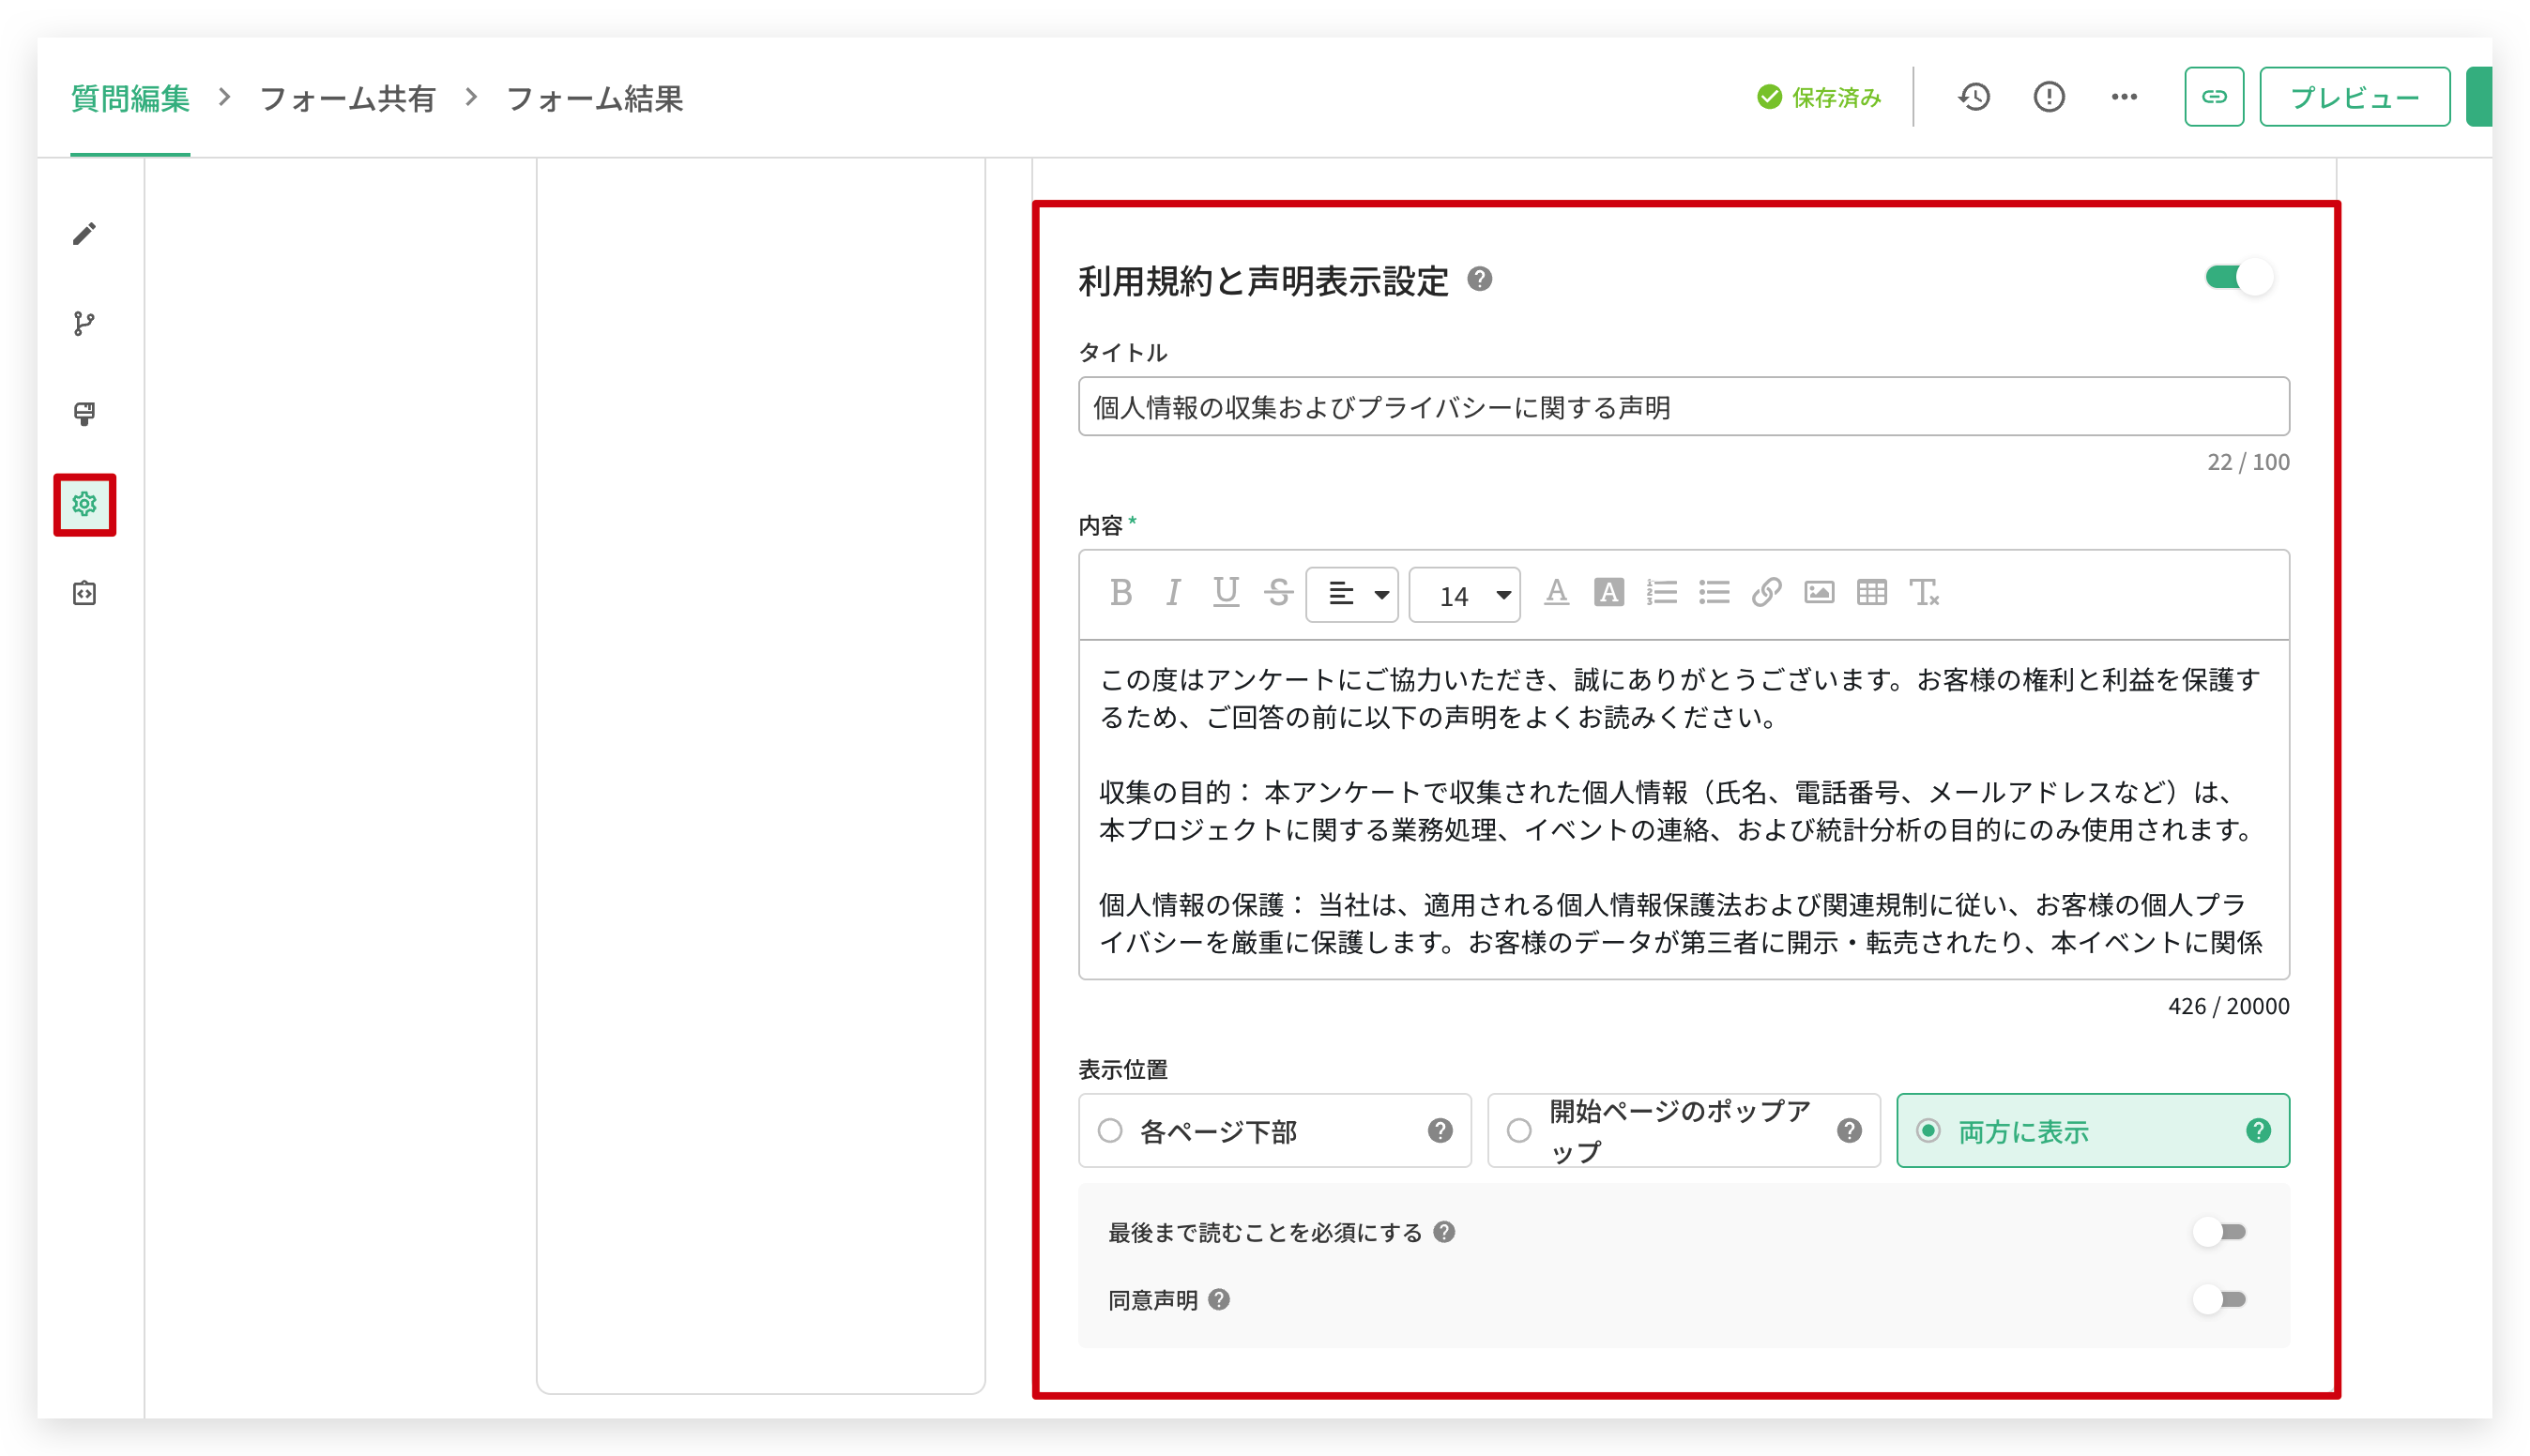Click help icon beside 同意声明

[1219, 1300]
